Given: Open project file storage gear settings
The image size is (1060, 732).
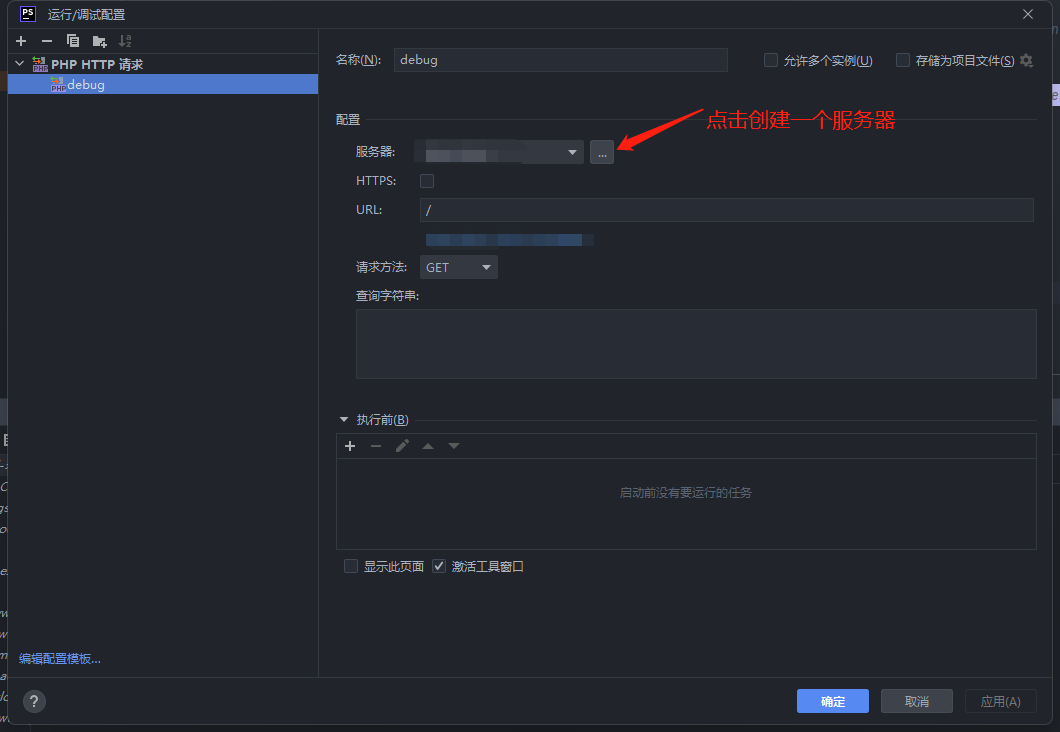Looking at the screenshot, I should tap(1026, 60).
